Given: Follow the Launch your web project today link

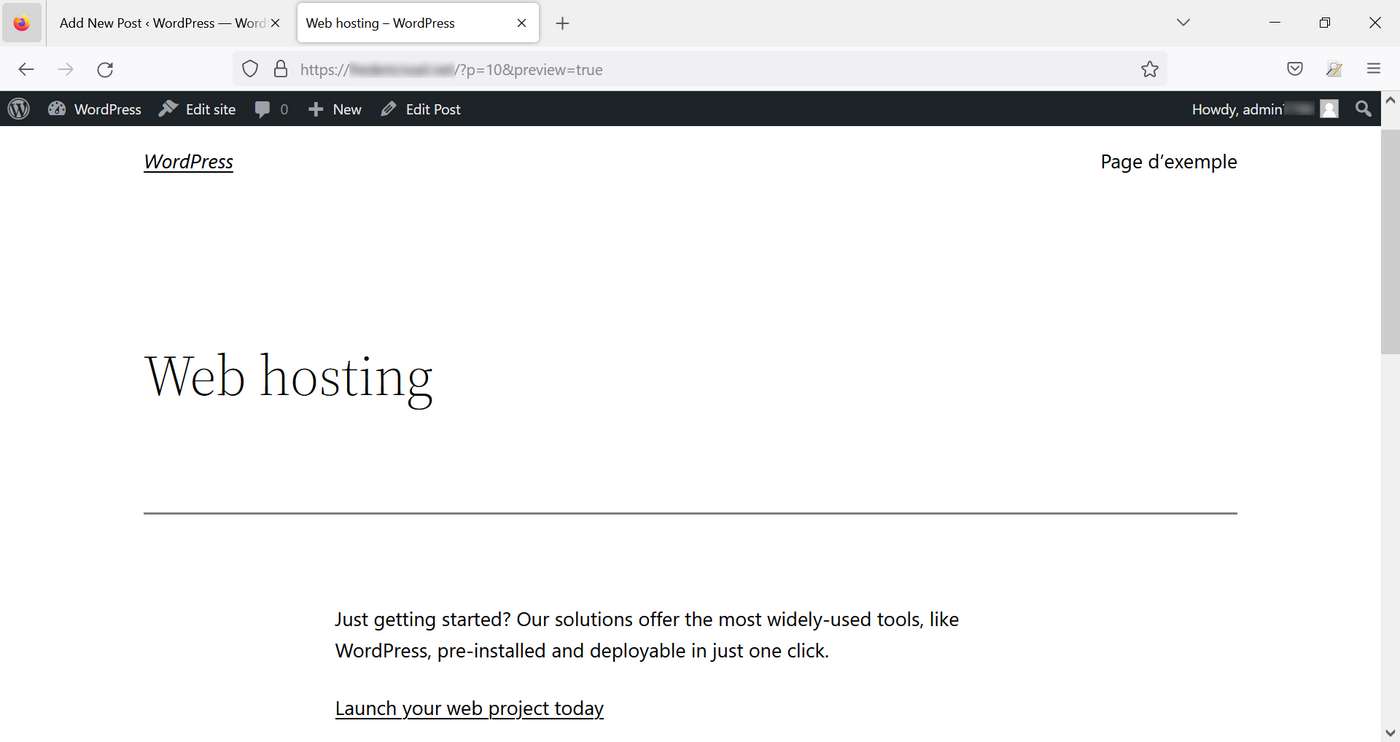Looking at the screenshot, I should [469, 708].
